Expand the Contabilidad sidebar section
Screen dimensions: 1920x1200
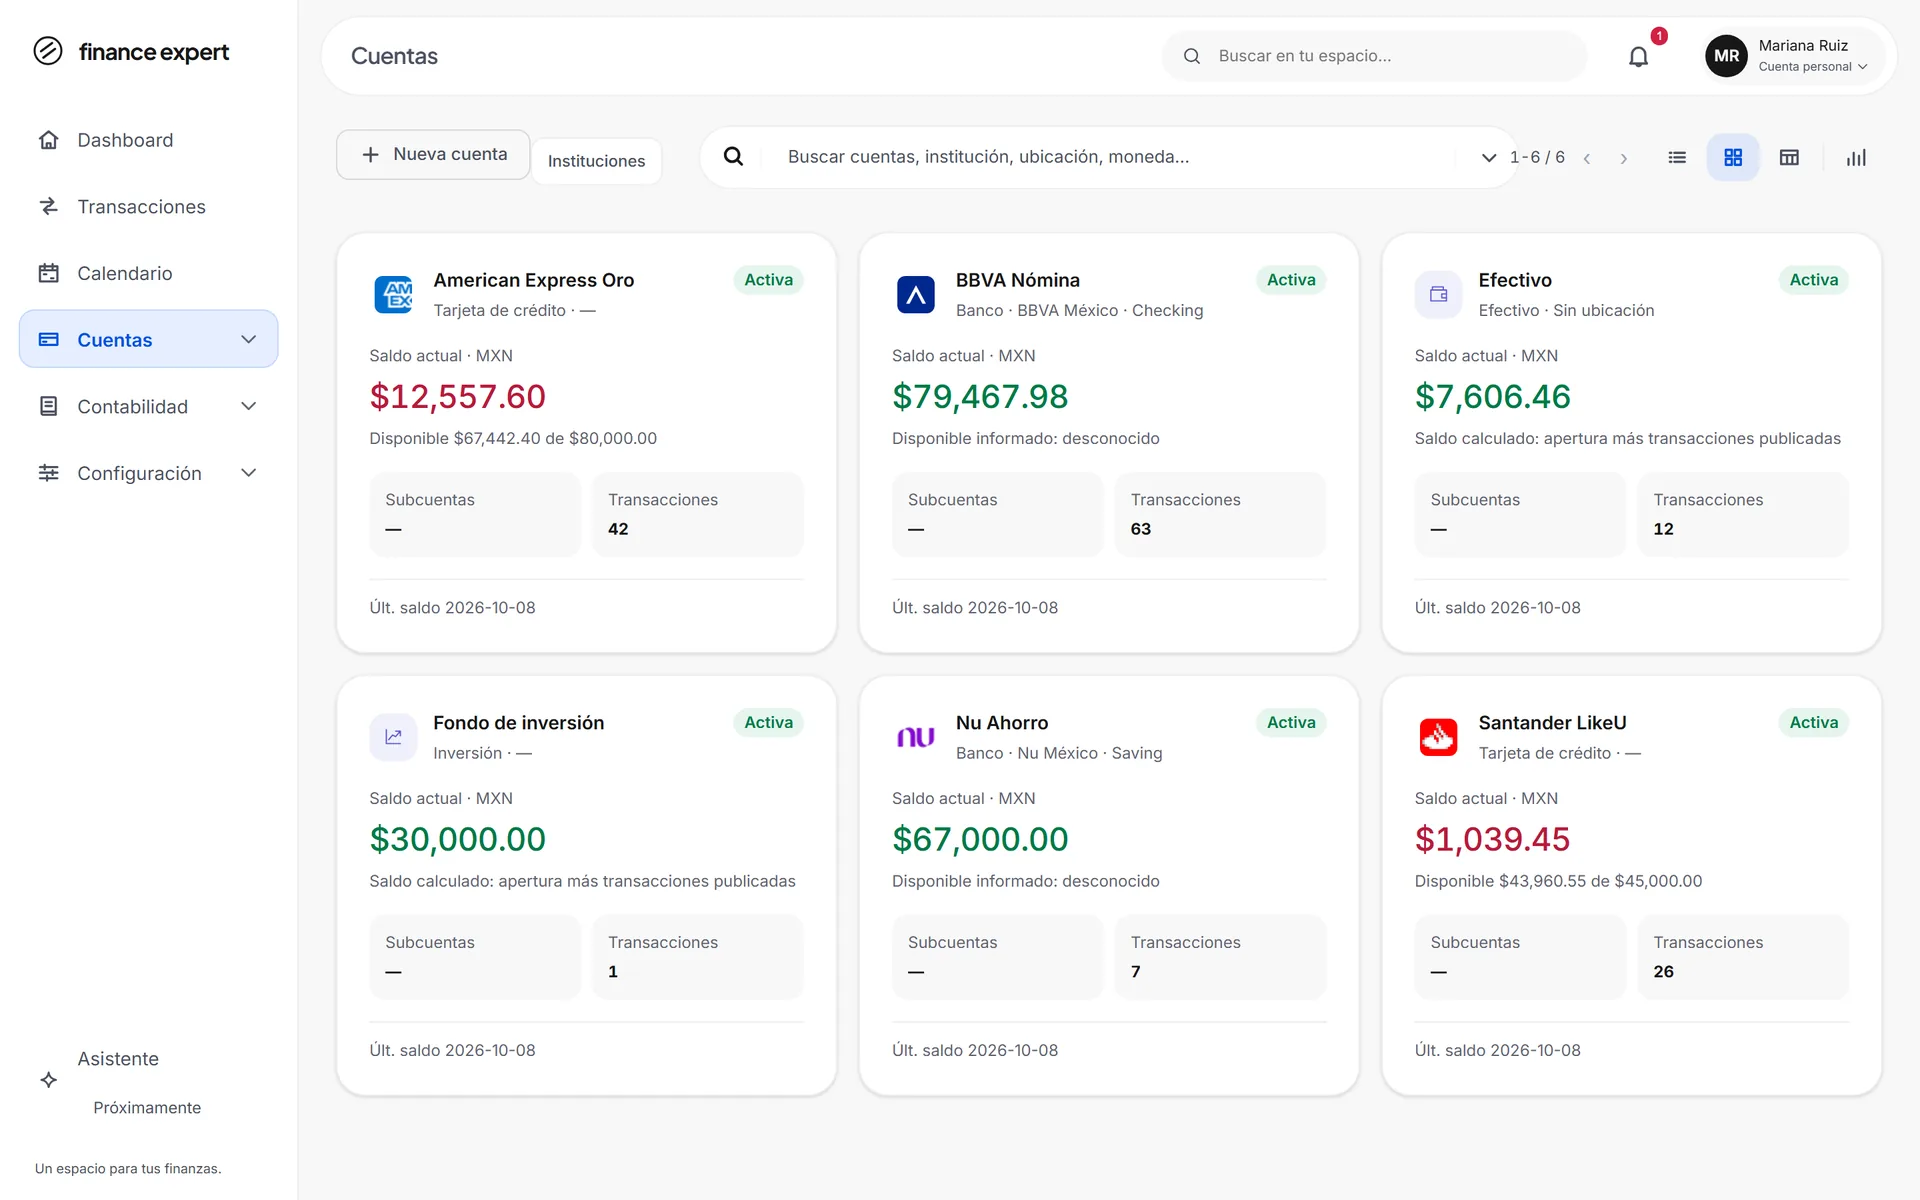pos(249,406)
